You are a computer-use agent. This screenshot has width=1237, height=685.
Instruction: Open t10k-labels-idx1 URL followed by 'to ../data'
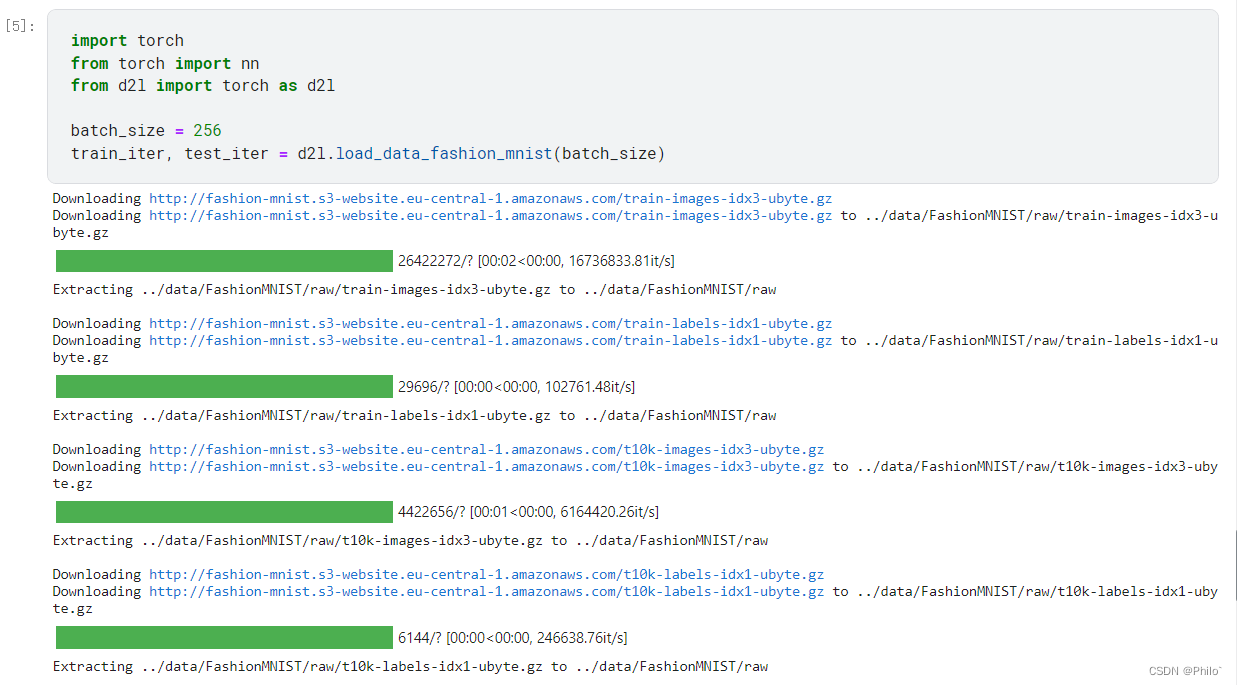[487, 591]
